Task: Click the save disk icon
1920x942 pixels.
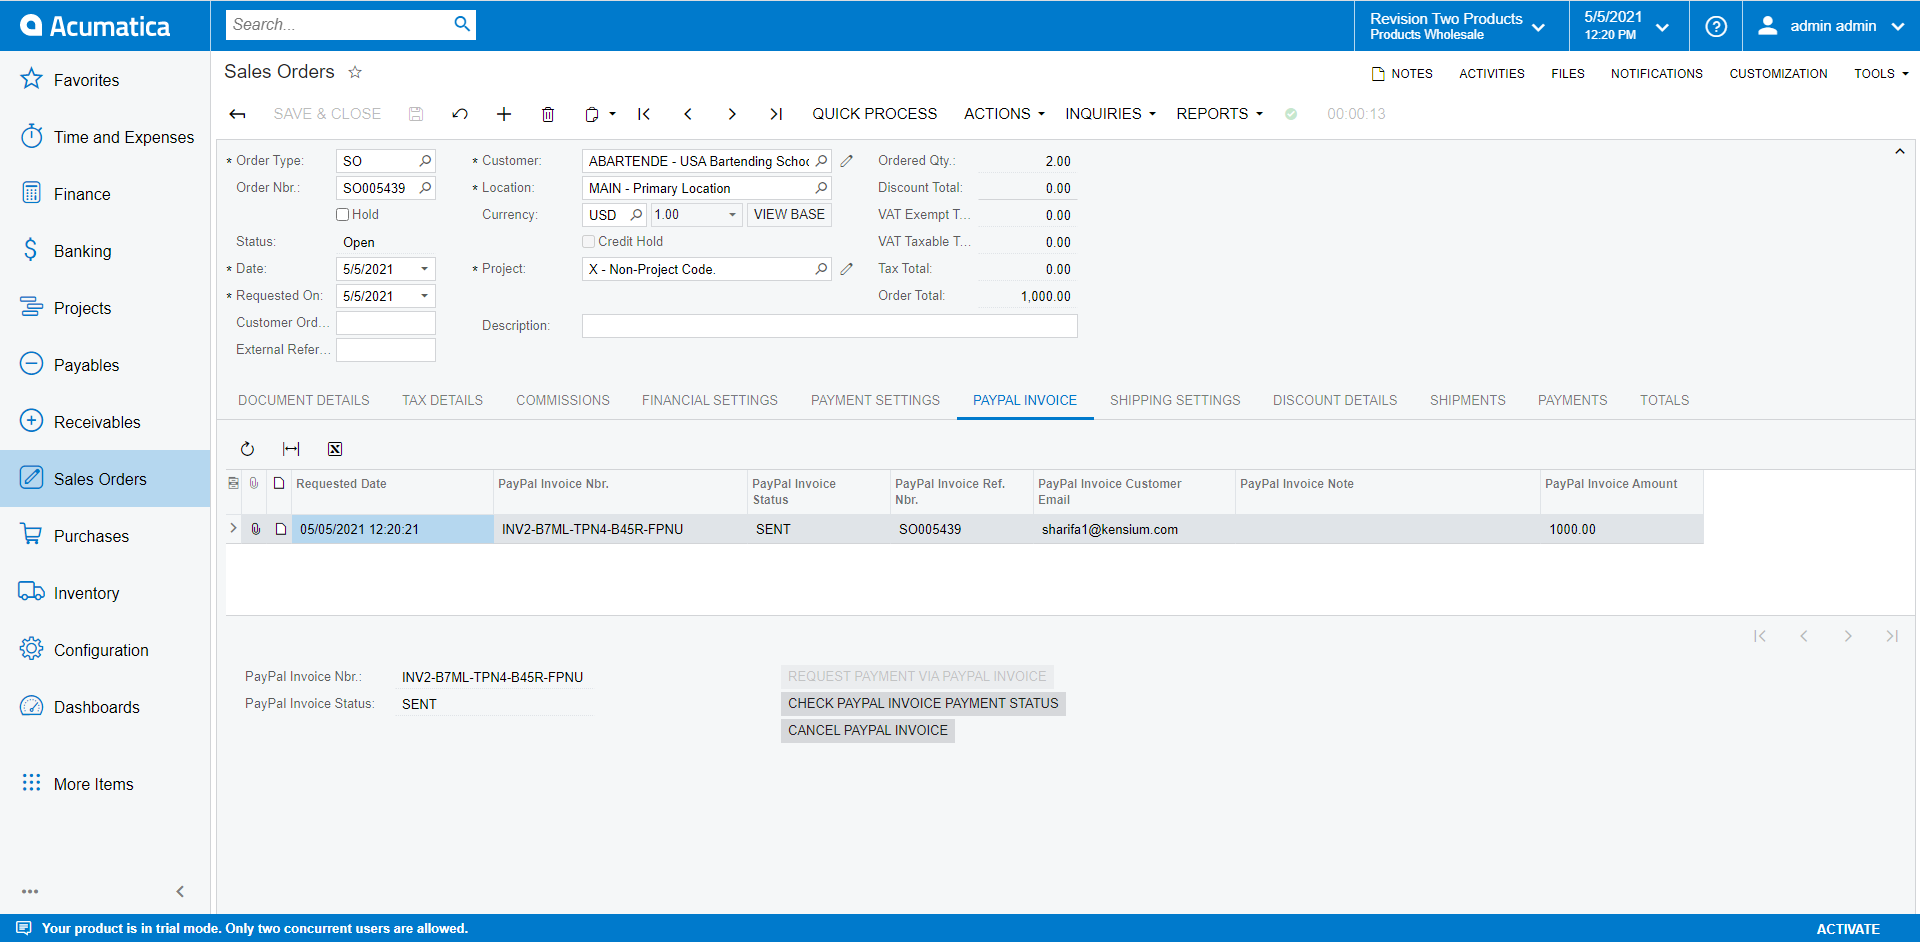Action: coord(416,114)
